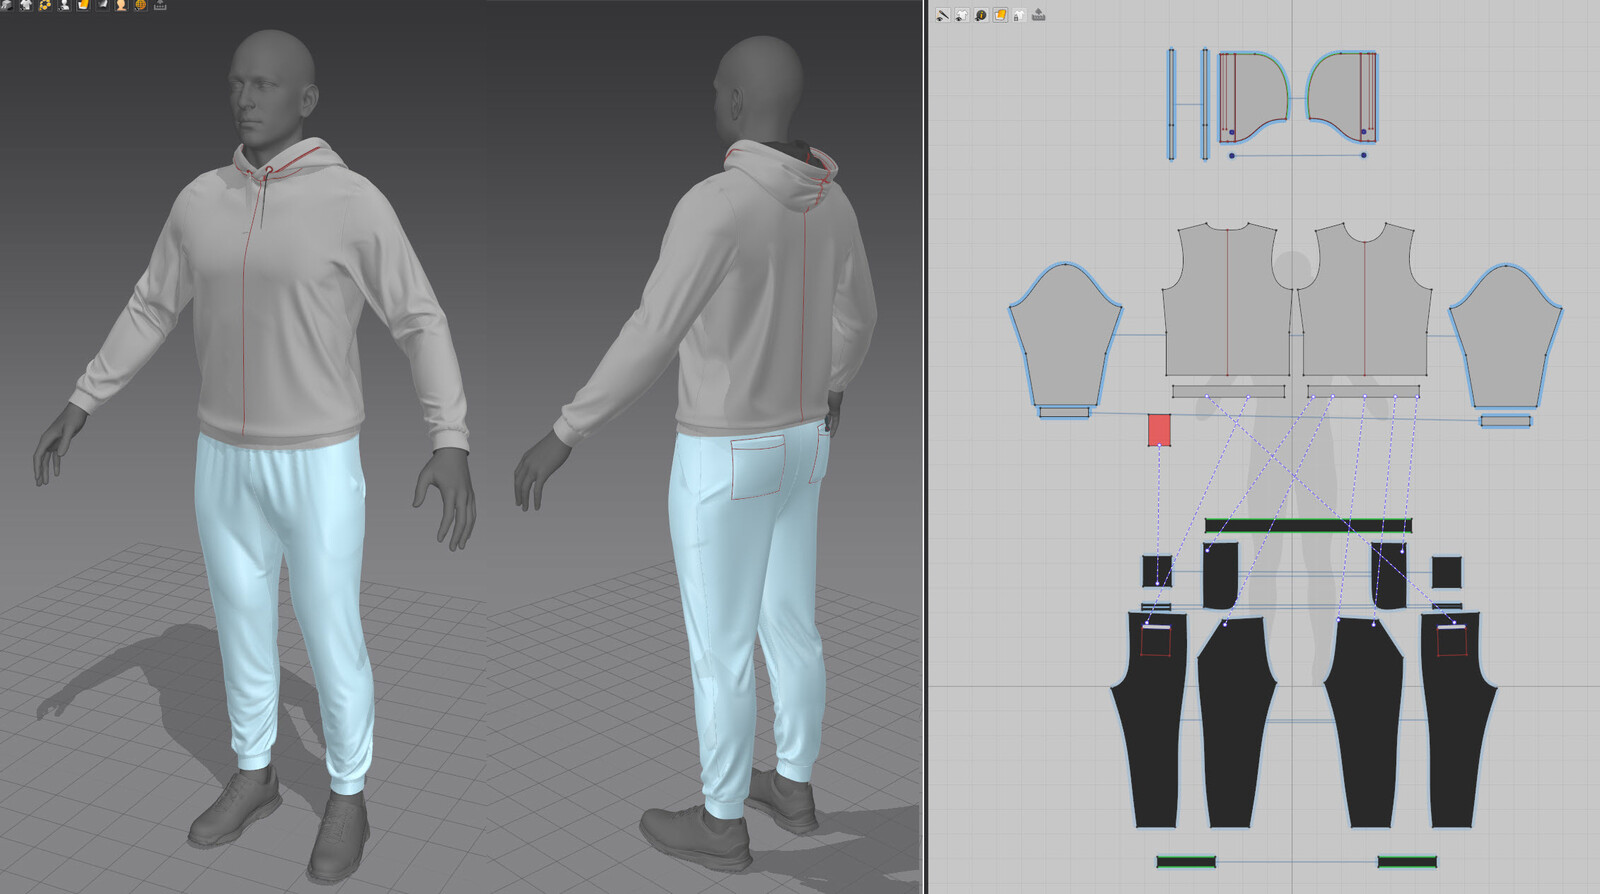Click the orange mesh globe icon in 3D toolbar
The image size is (1600, 894).
click(x=140, y=5)
